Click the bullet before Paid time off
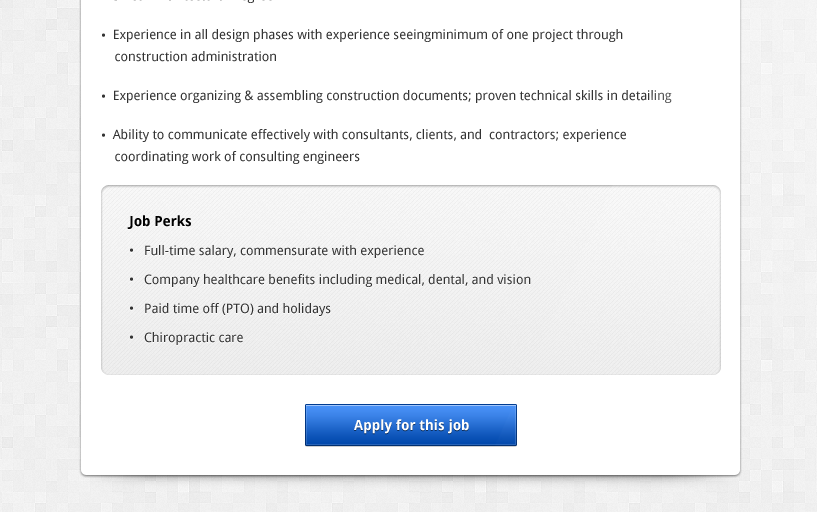The height and width of the screenshot is (512, 817). [x=131, y=309]
